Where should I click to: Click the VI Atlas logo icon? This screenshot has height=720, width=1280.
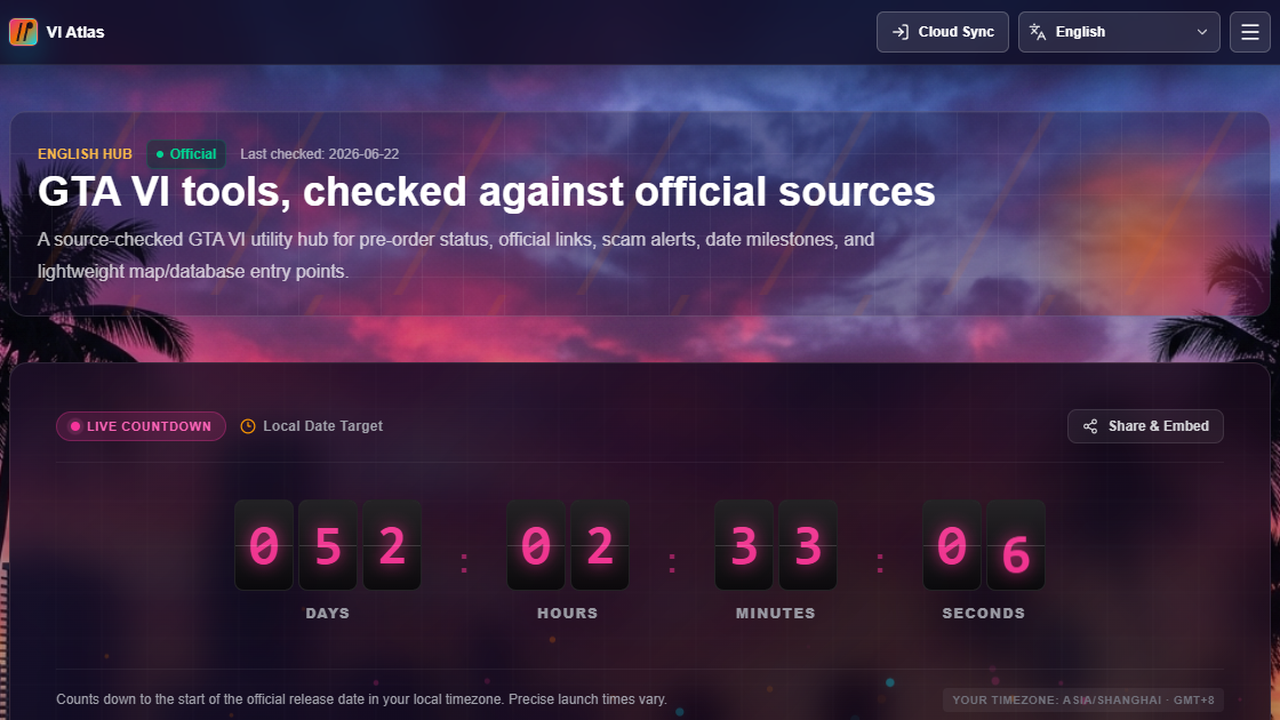[x=23, y=32]
